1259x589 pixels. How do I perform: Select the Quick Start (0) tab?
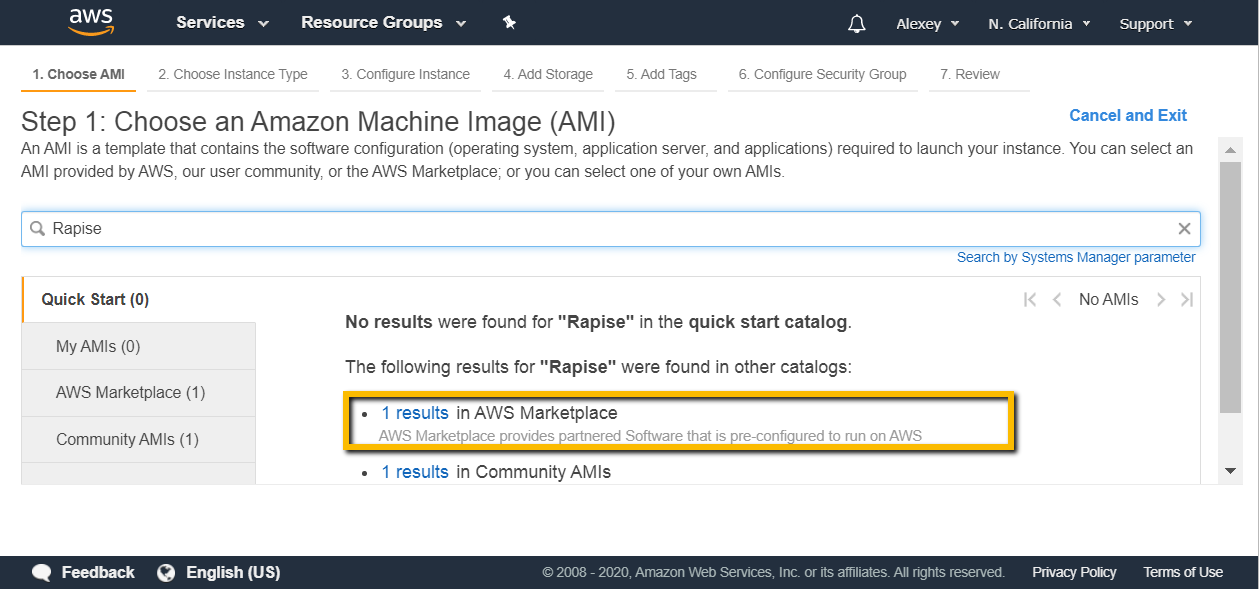(139, 299)
